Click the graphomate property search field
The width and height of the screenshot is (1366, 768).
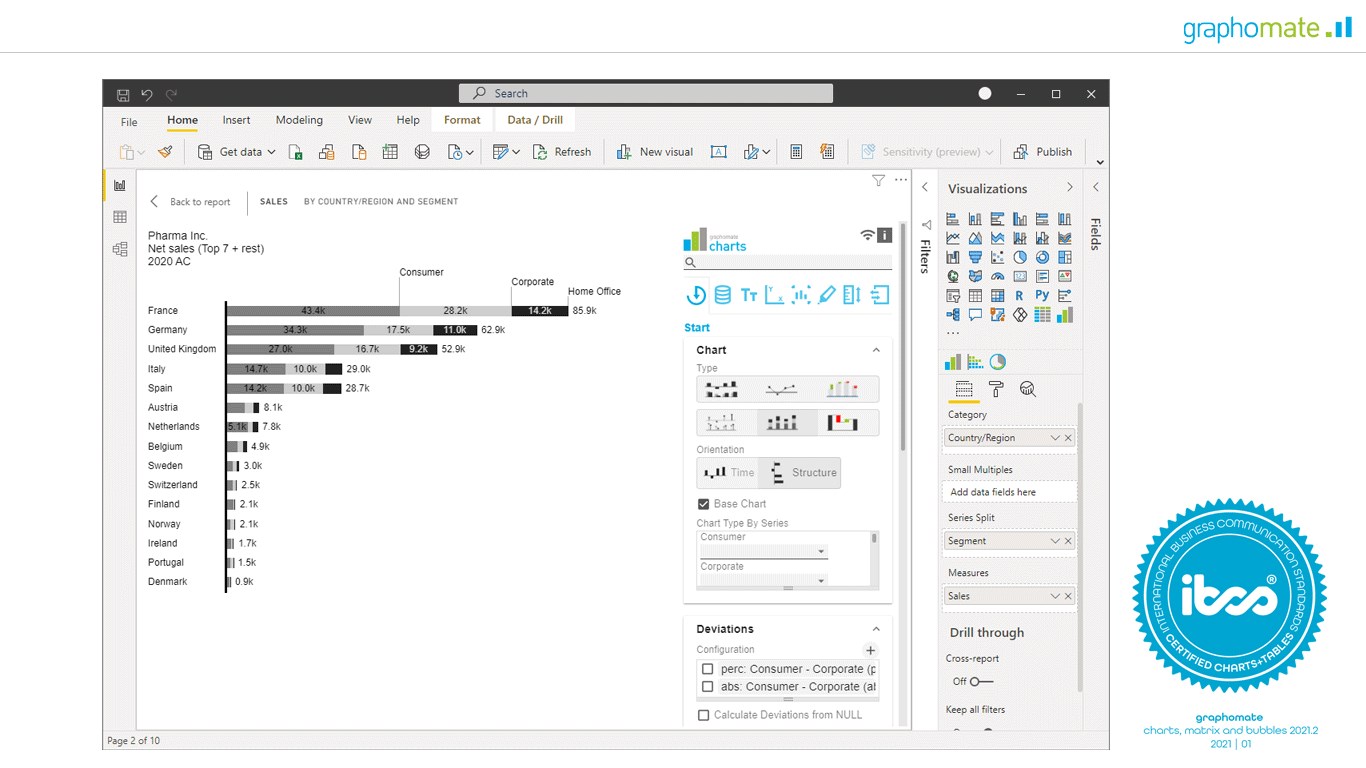tap(788, 263)
